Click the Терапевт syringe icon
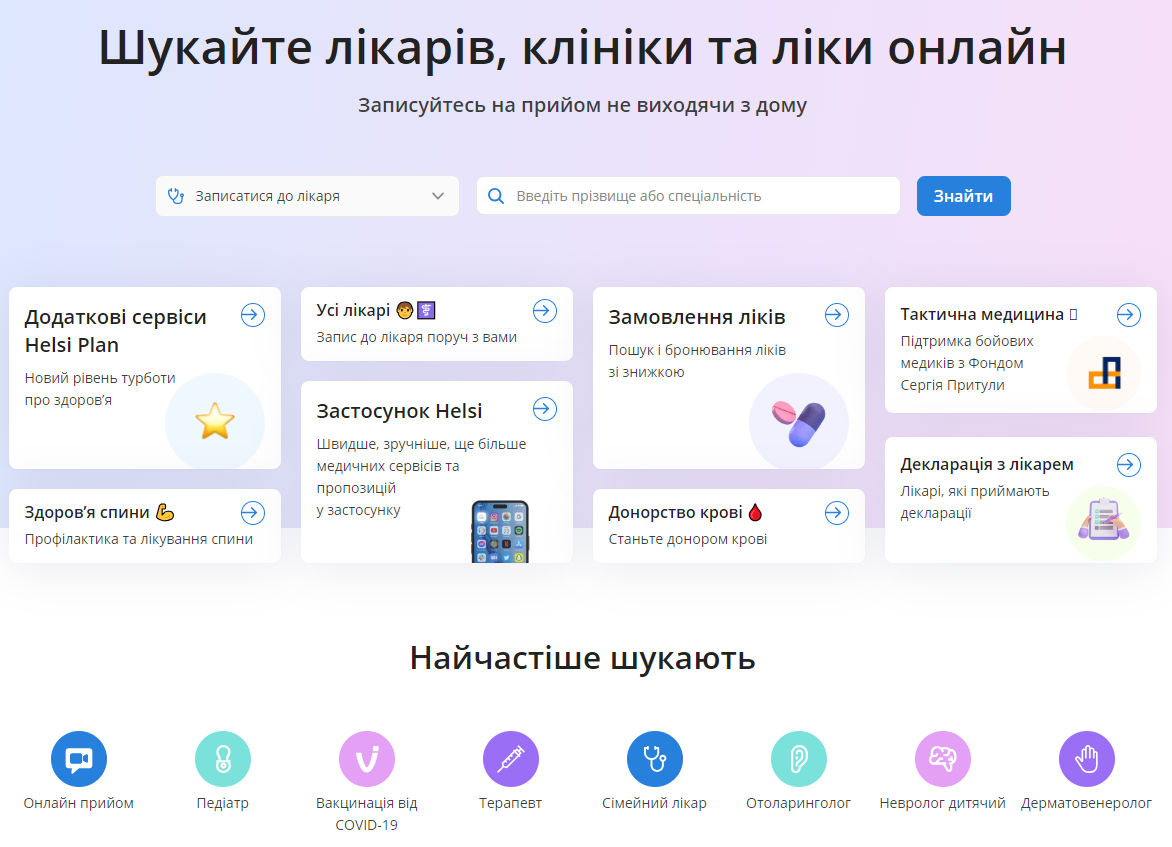Image resolution: width=1172 pixels, height=847 pixels. 510,758
